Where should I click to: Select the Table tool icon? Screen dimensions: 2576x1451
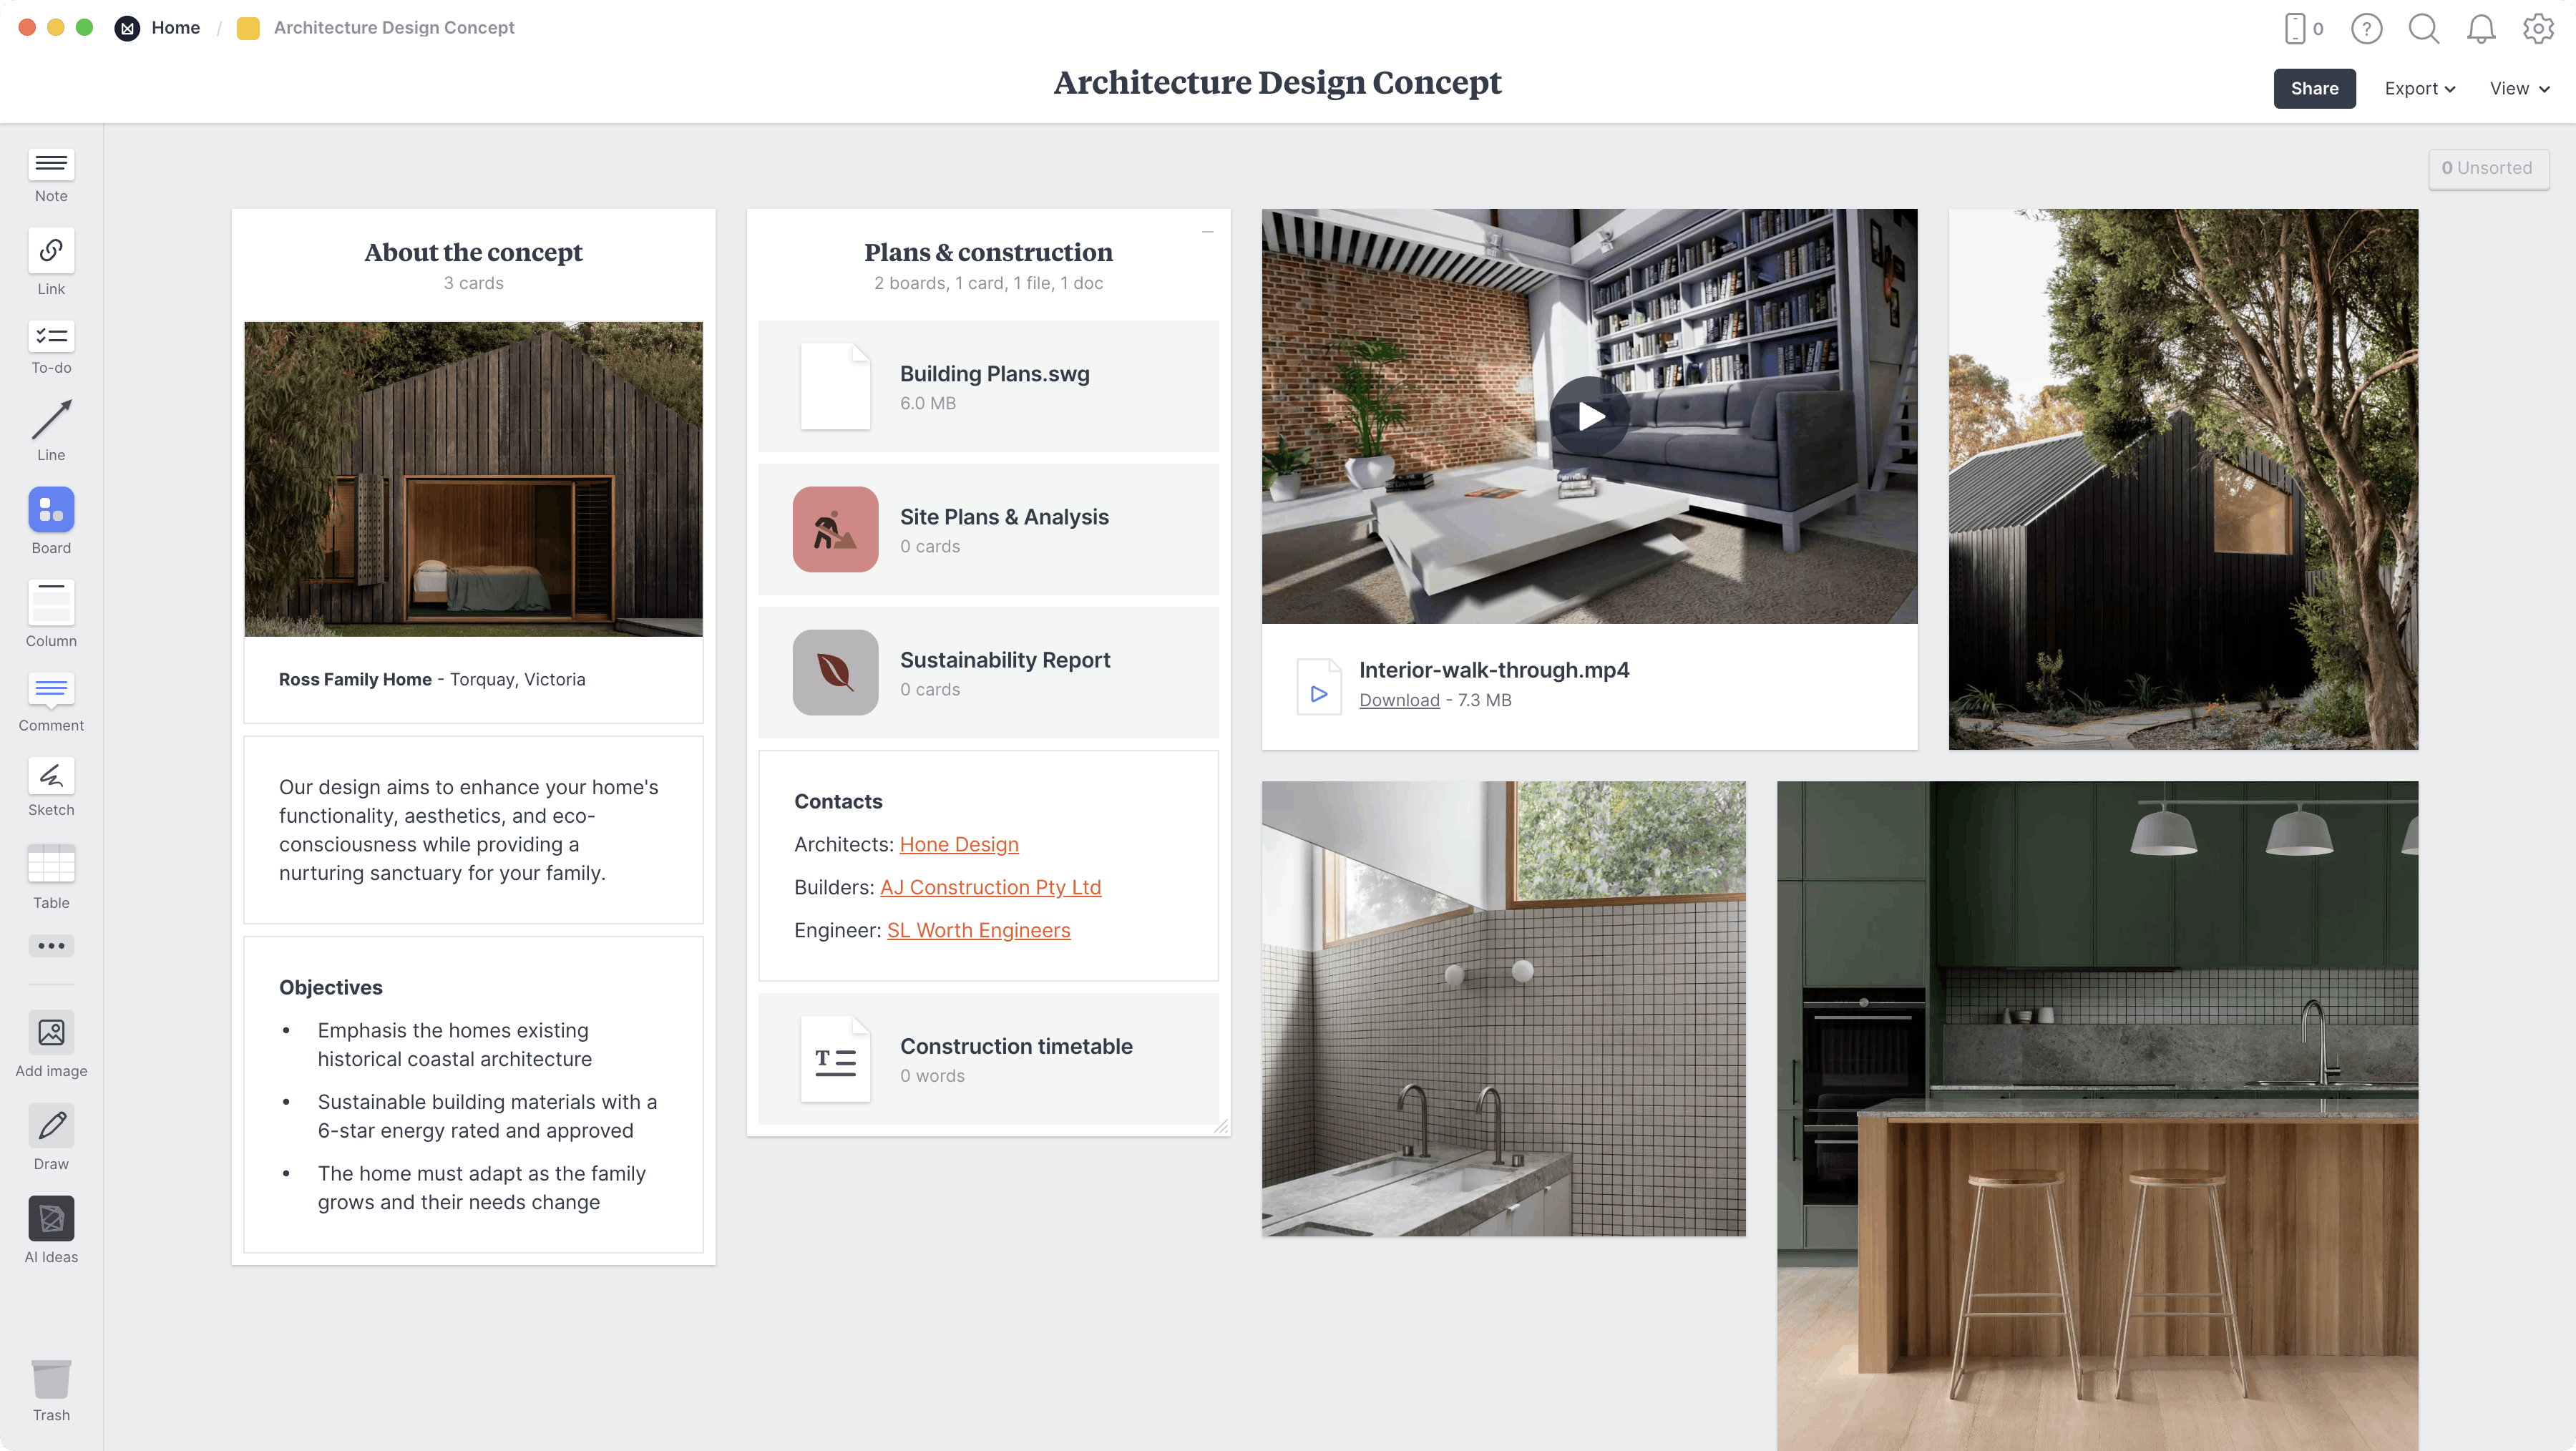pyautogui.click(x=51, y=864)
